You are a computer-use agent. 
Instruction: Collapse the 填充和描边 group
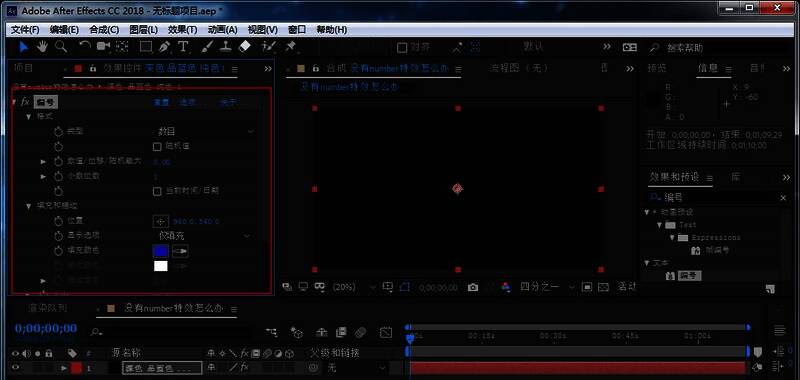click(29, 206)
